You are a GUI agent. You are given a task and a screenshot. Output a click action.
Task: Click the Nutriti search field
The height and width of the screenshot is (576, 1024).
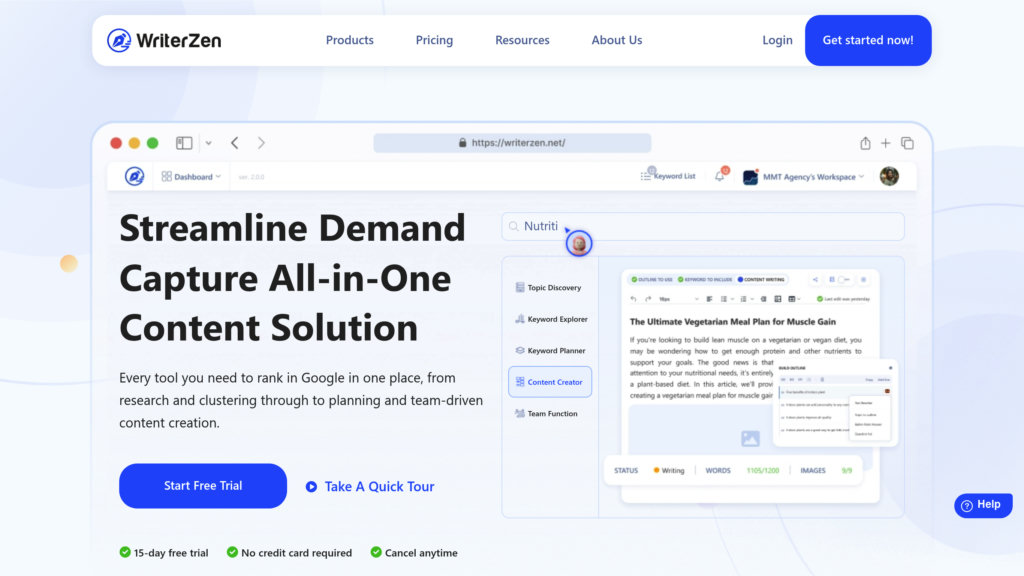point(703,226)
